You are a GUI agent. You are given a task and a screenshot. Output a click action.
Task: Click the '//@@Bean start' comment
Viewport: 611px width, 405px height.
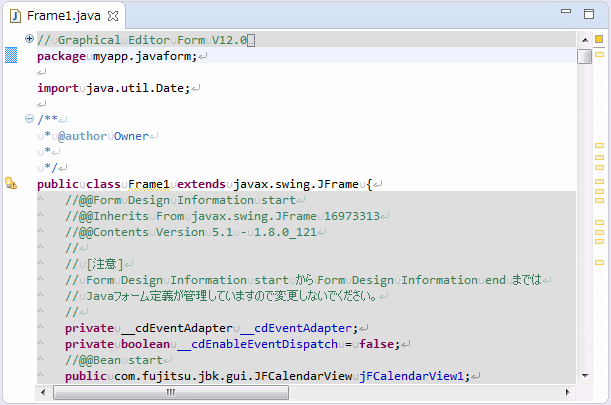(114, 360)
